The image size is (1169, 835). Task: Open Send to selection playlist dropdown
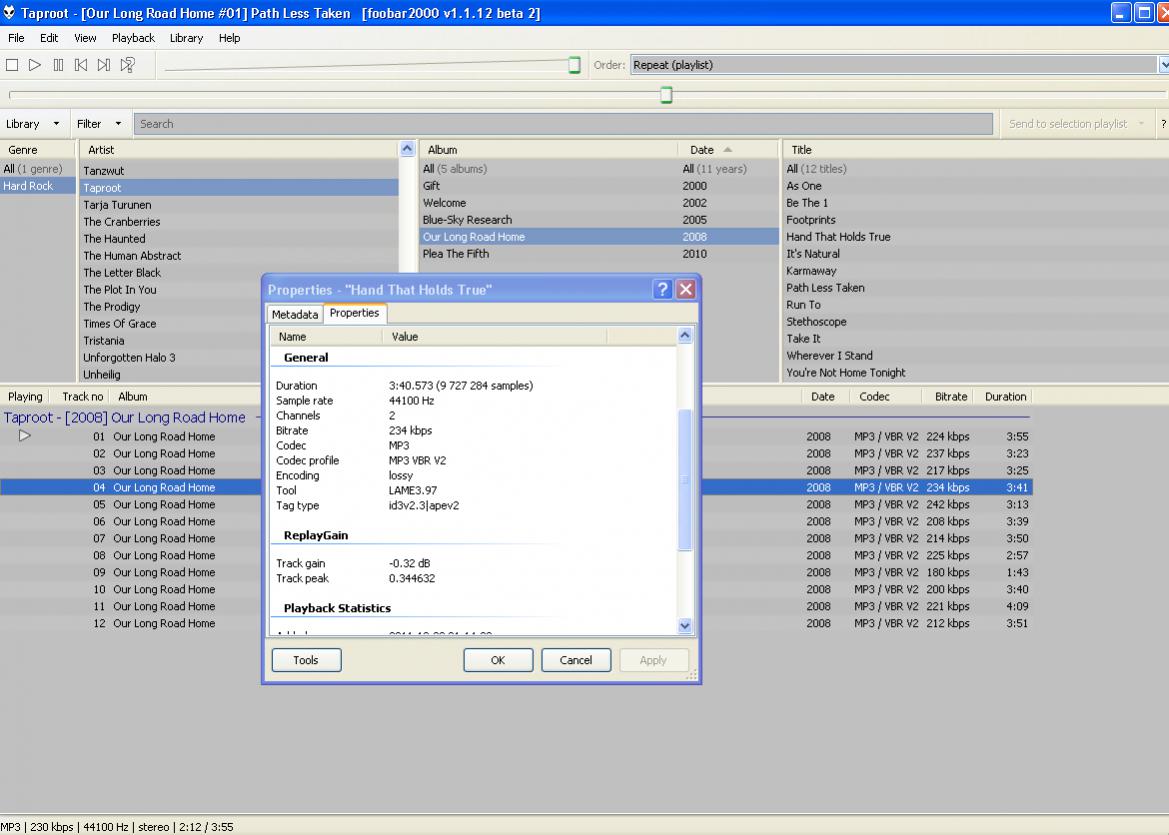click(1076, 124)
